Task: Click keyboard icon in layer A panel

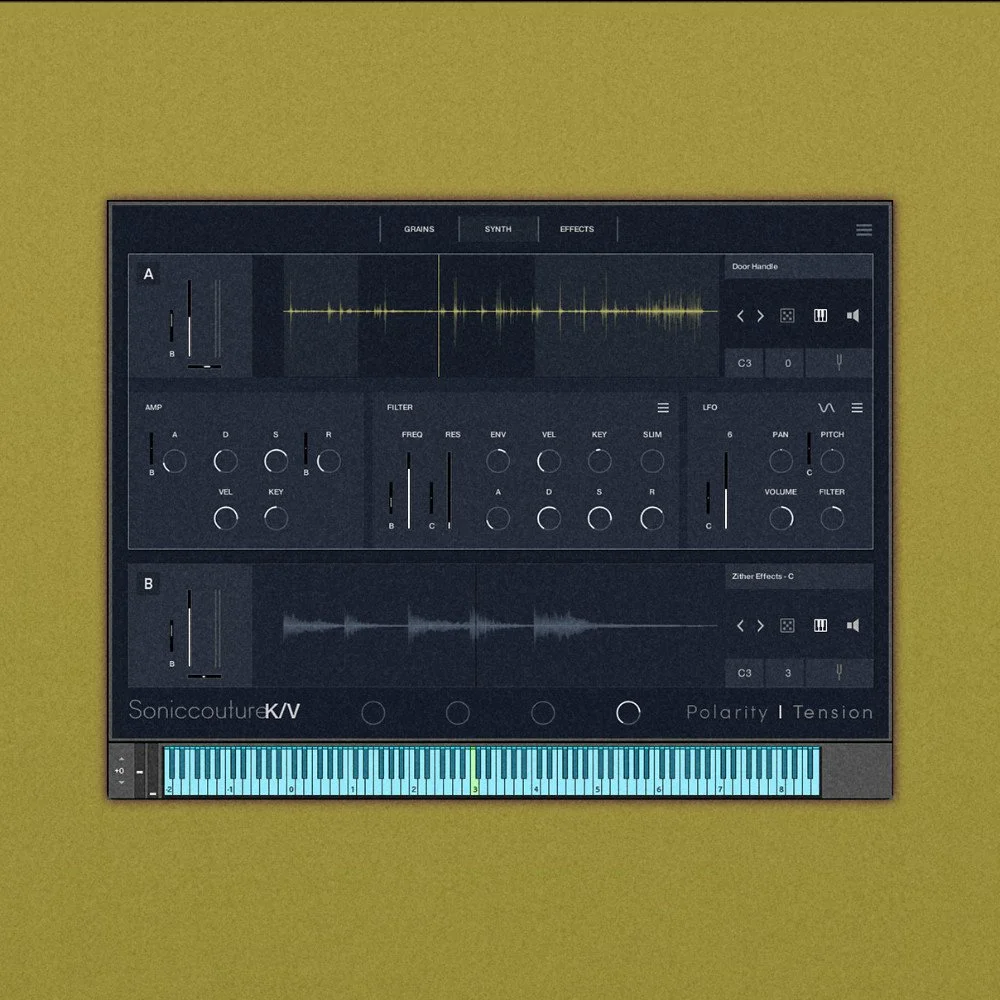Action: [x=821, y=316]
